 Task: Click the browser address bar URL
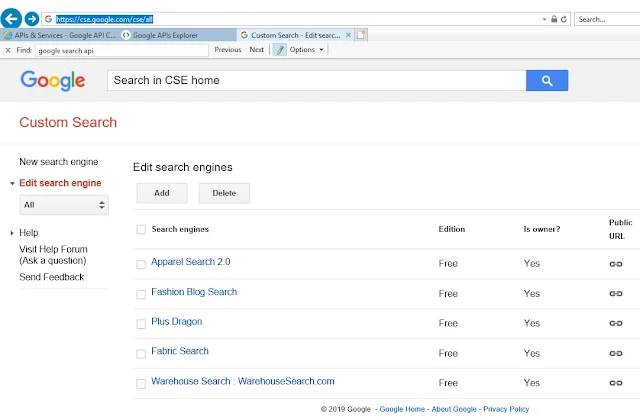pos(104,19)
